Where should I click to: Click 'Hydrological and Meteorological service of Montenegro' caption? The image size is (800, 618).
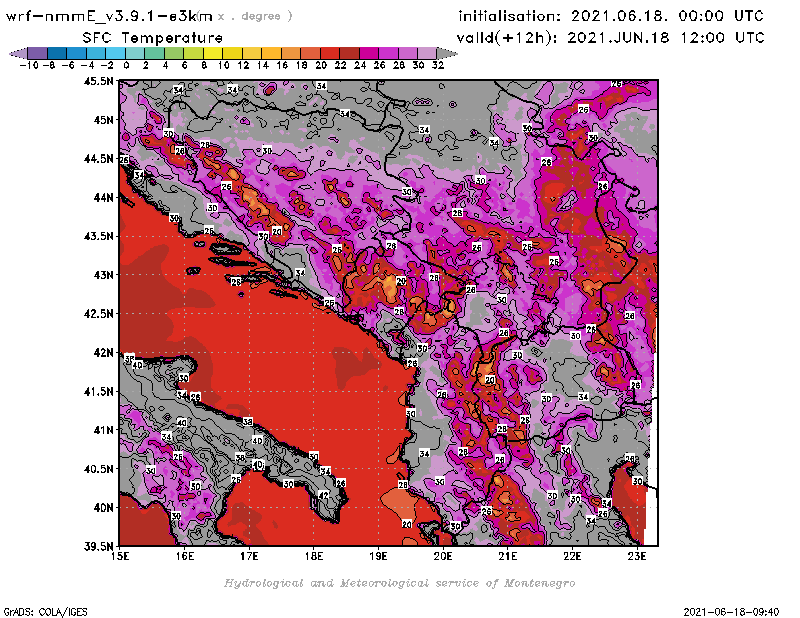click(399, 583)
